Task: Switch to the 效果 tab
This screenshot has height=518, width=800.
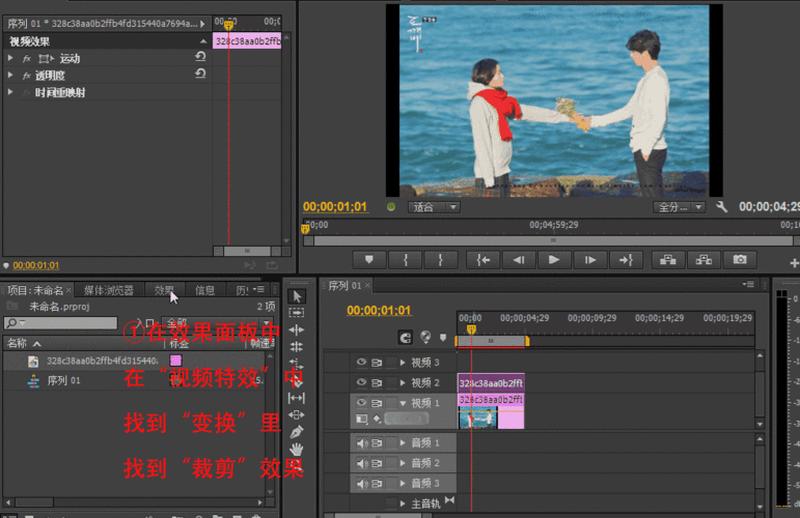Action: tap(164, 290)
